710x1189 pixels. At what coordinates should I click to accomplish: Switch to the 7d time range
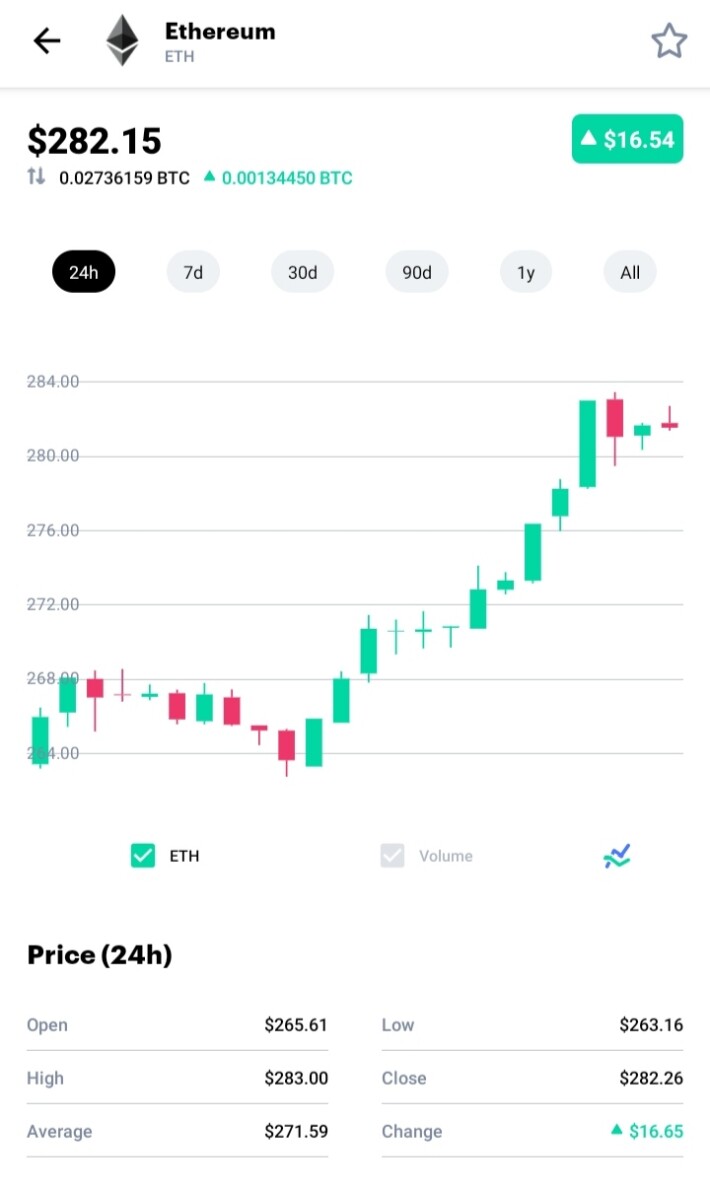tap(193, 272)
